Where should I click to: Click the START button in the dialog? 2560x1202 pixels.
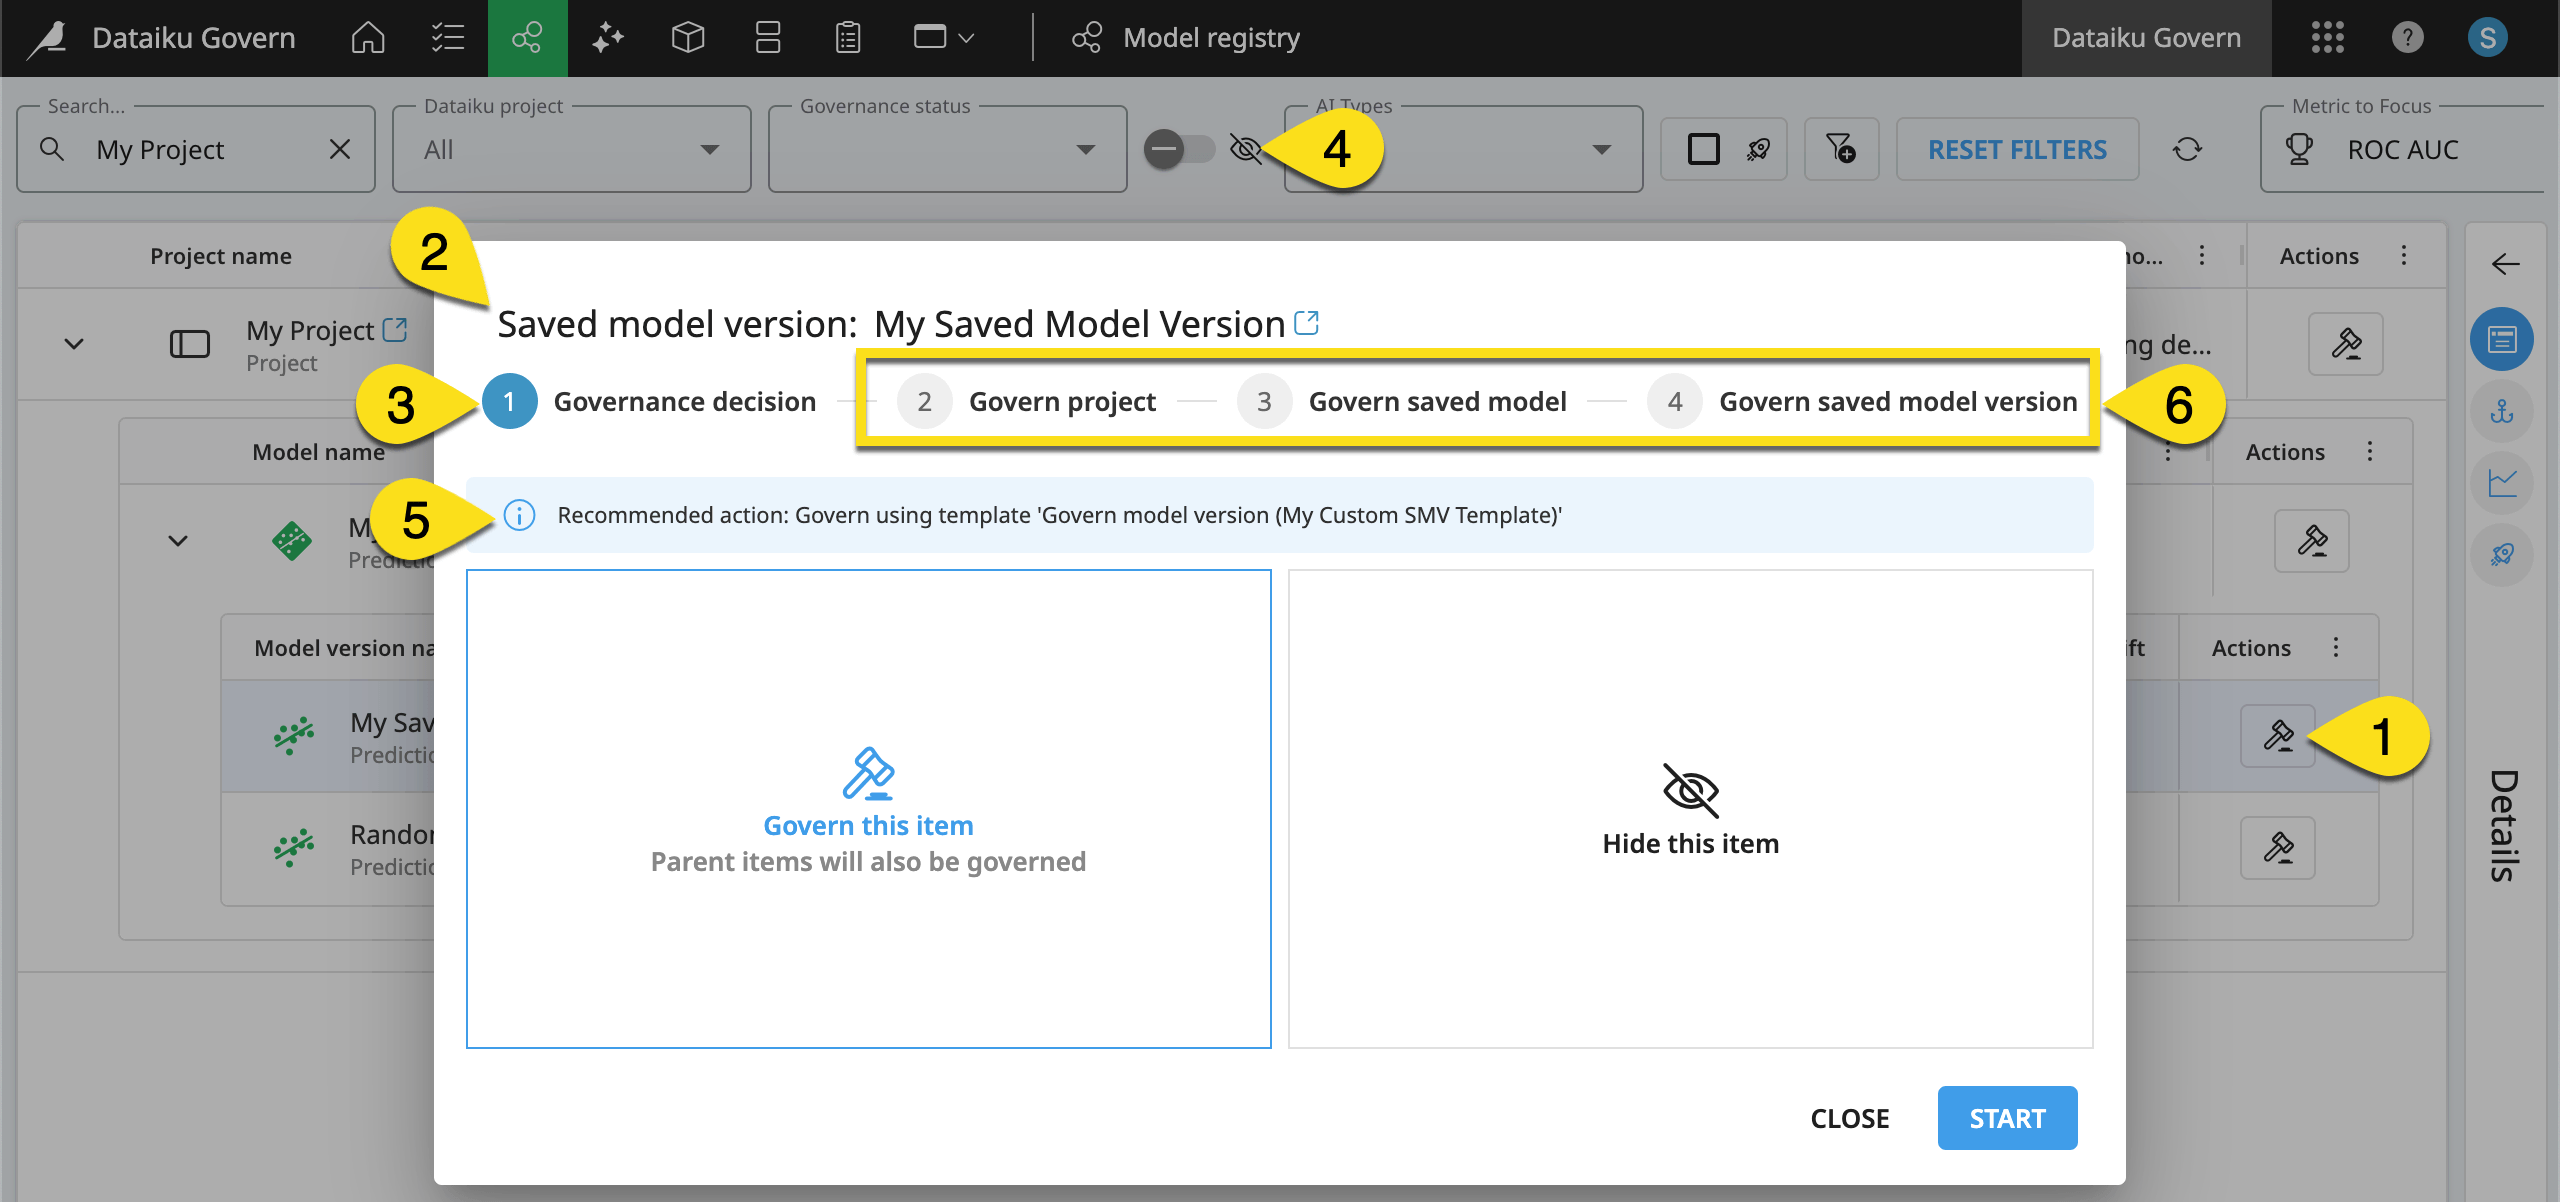pos(2007,1117)
